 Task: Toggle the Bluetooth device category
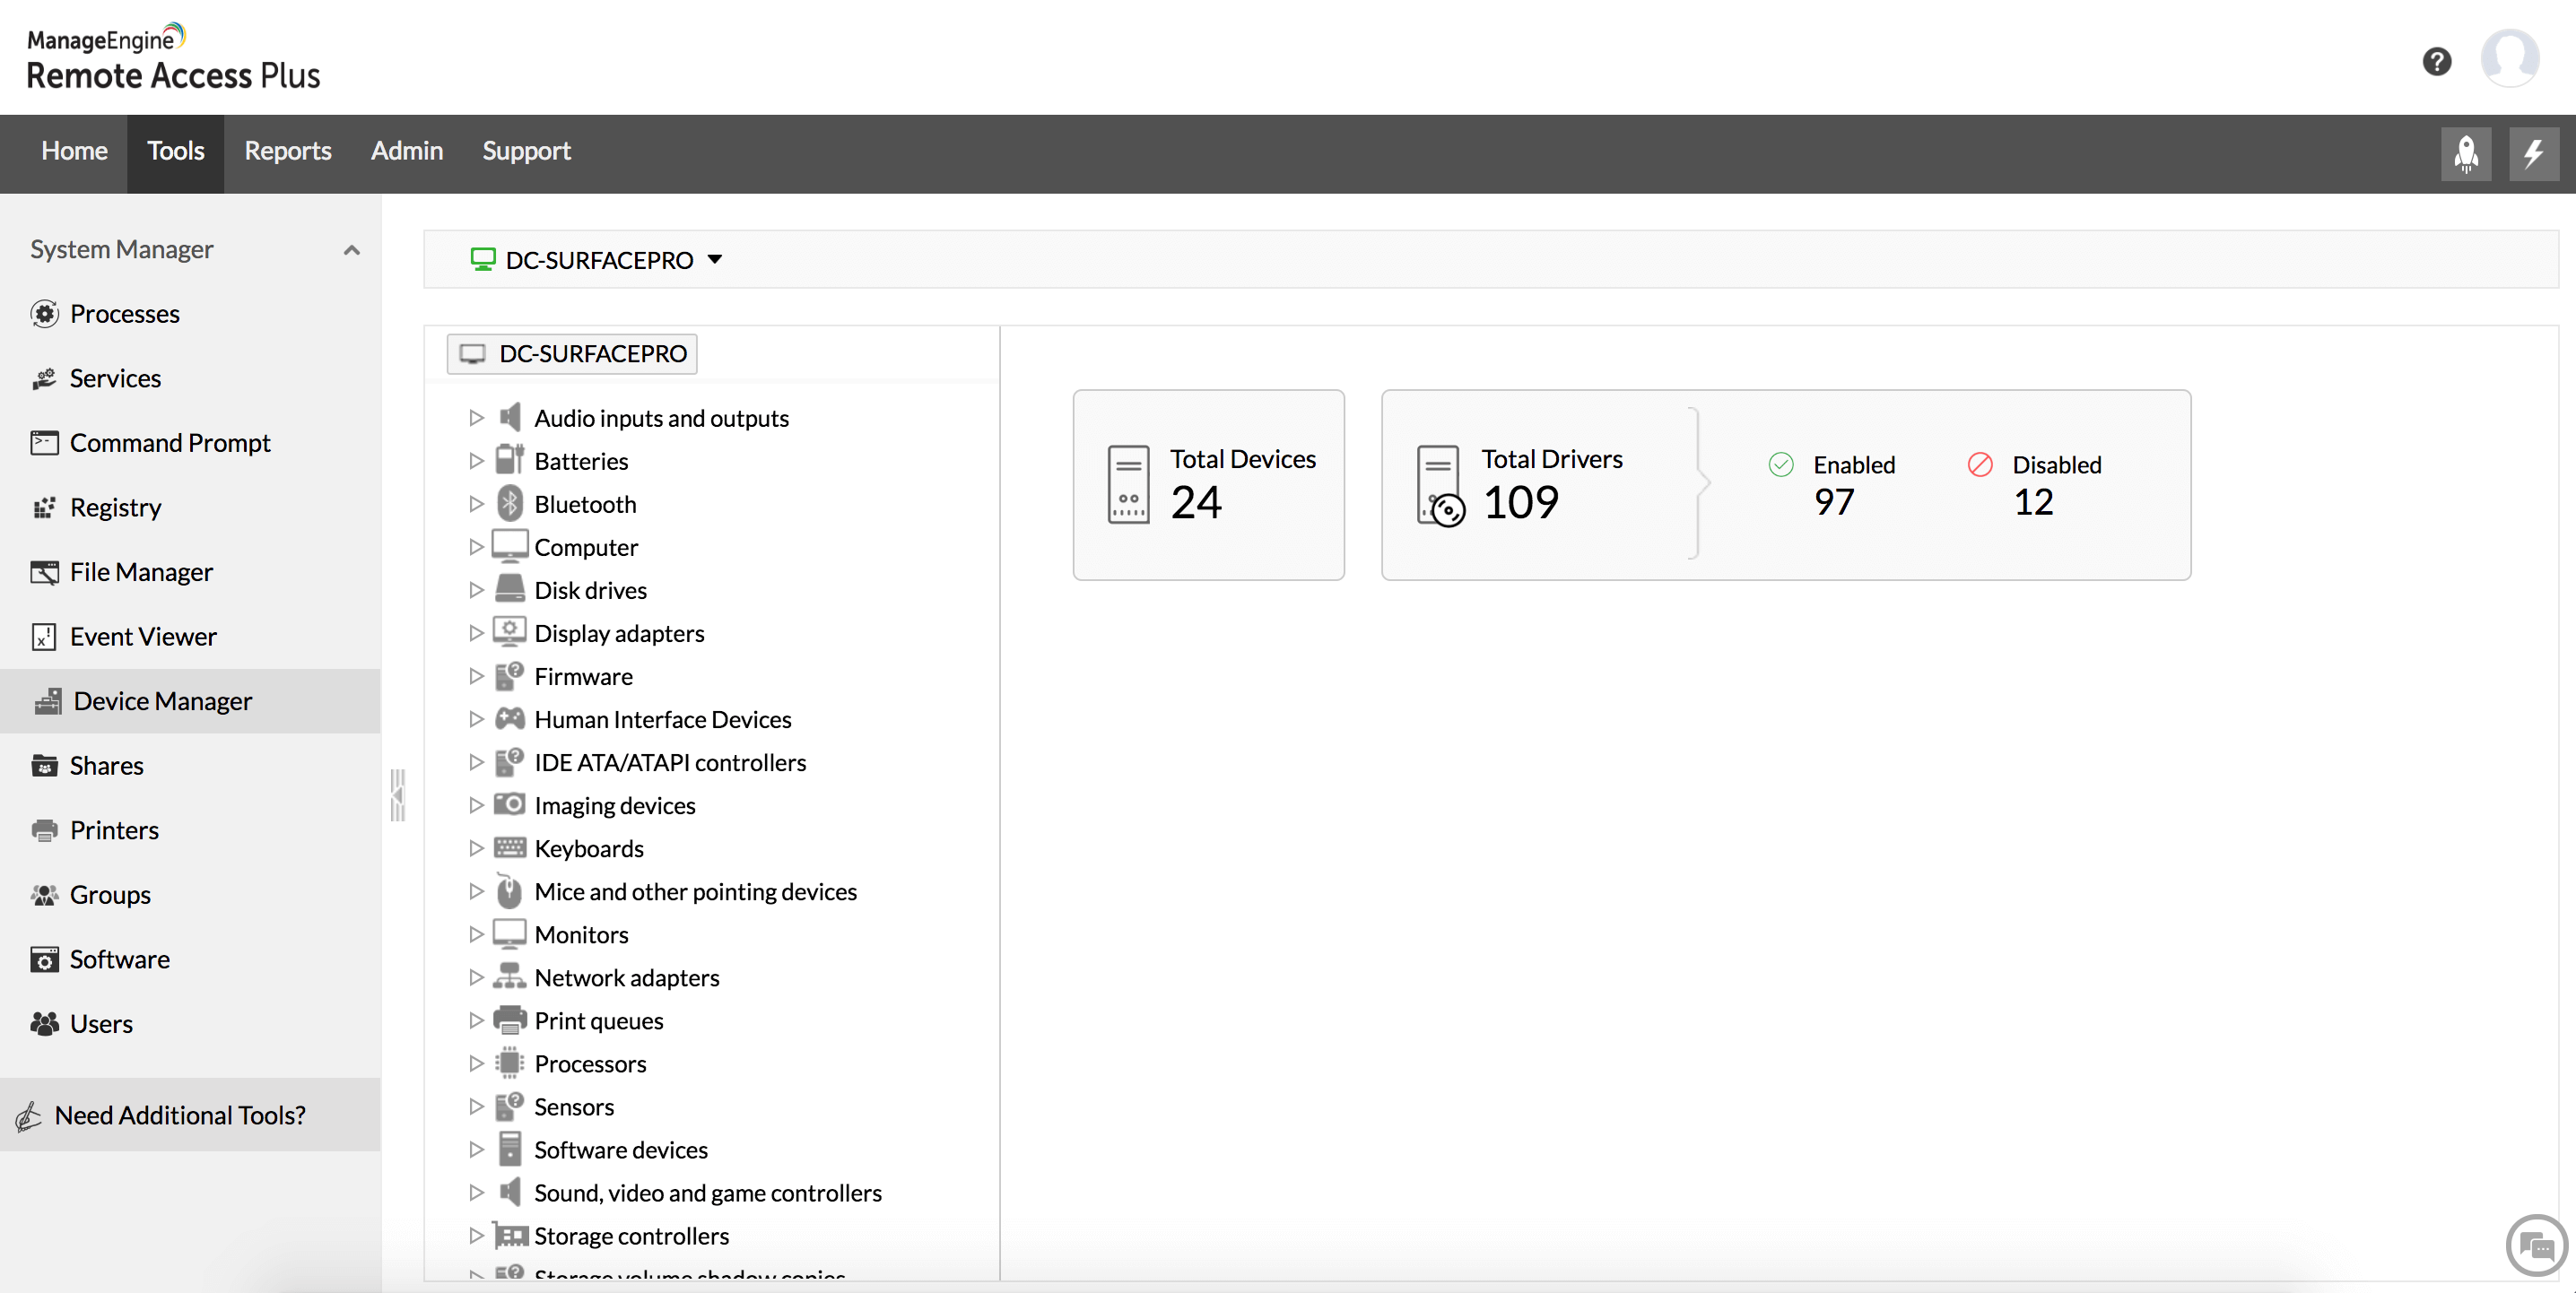(475, 503)
